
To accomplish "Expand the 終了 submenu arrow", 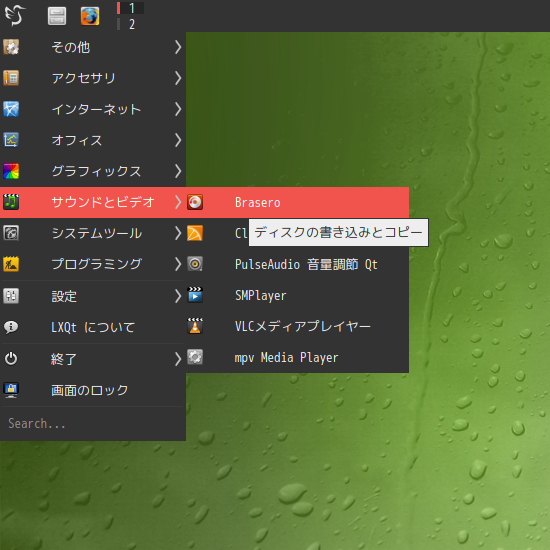I will point(178,359).
